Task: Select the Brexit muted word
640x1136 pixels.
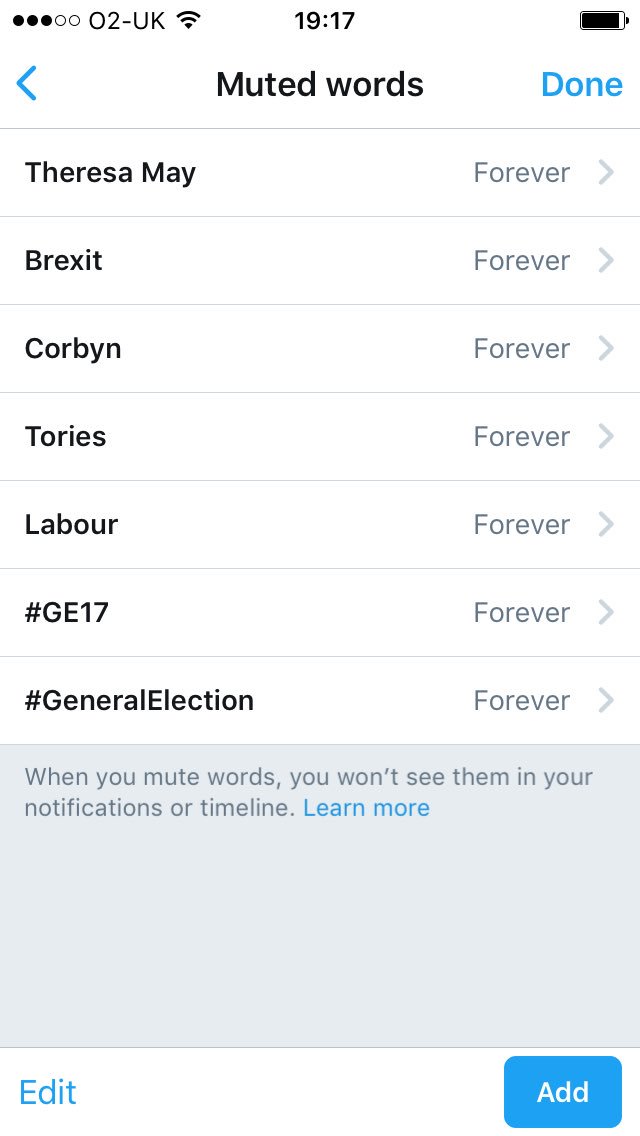Action: coord(64,261)
